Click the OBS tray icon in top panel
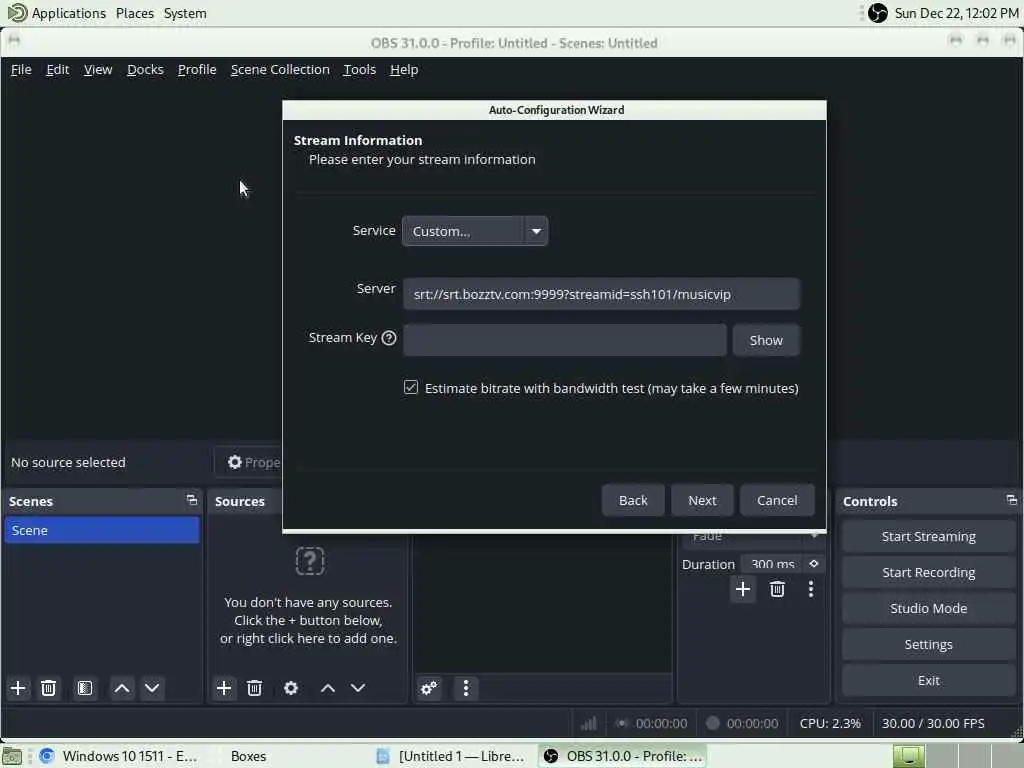1024x768 pixels. [878, 12]
